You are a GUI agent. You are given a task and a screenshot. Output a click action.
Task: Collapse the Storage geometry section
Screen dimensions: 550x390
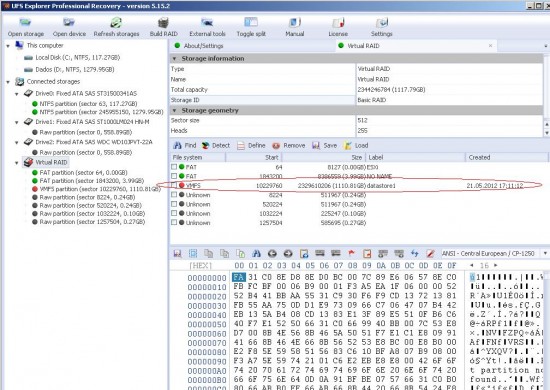pos(174,110)
